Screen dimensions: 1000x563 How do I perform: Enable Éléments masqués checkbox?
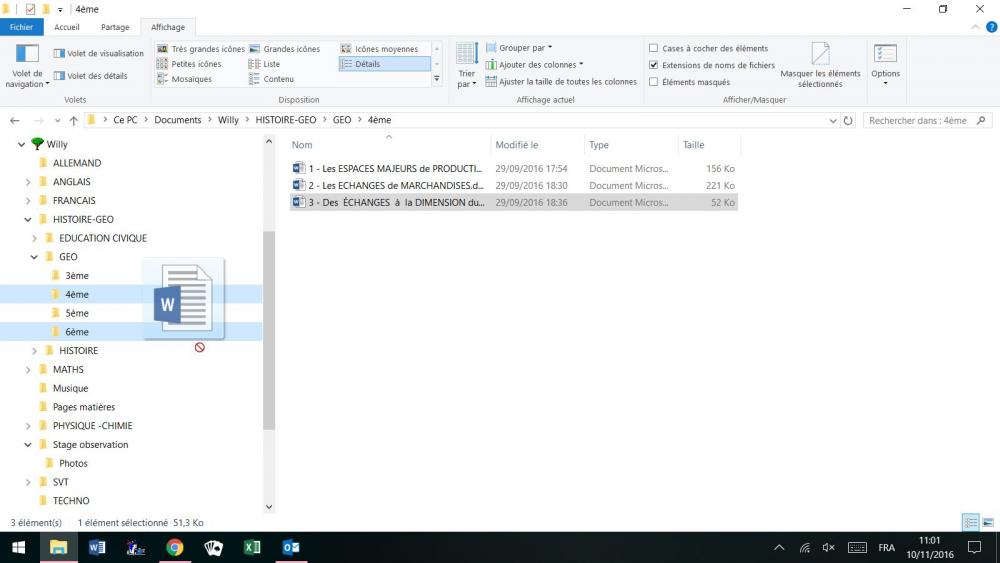654,82
